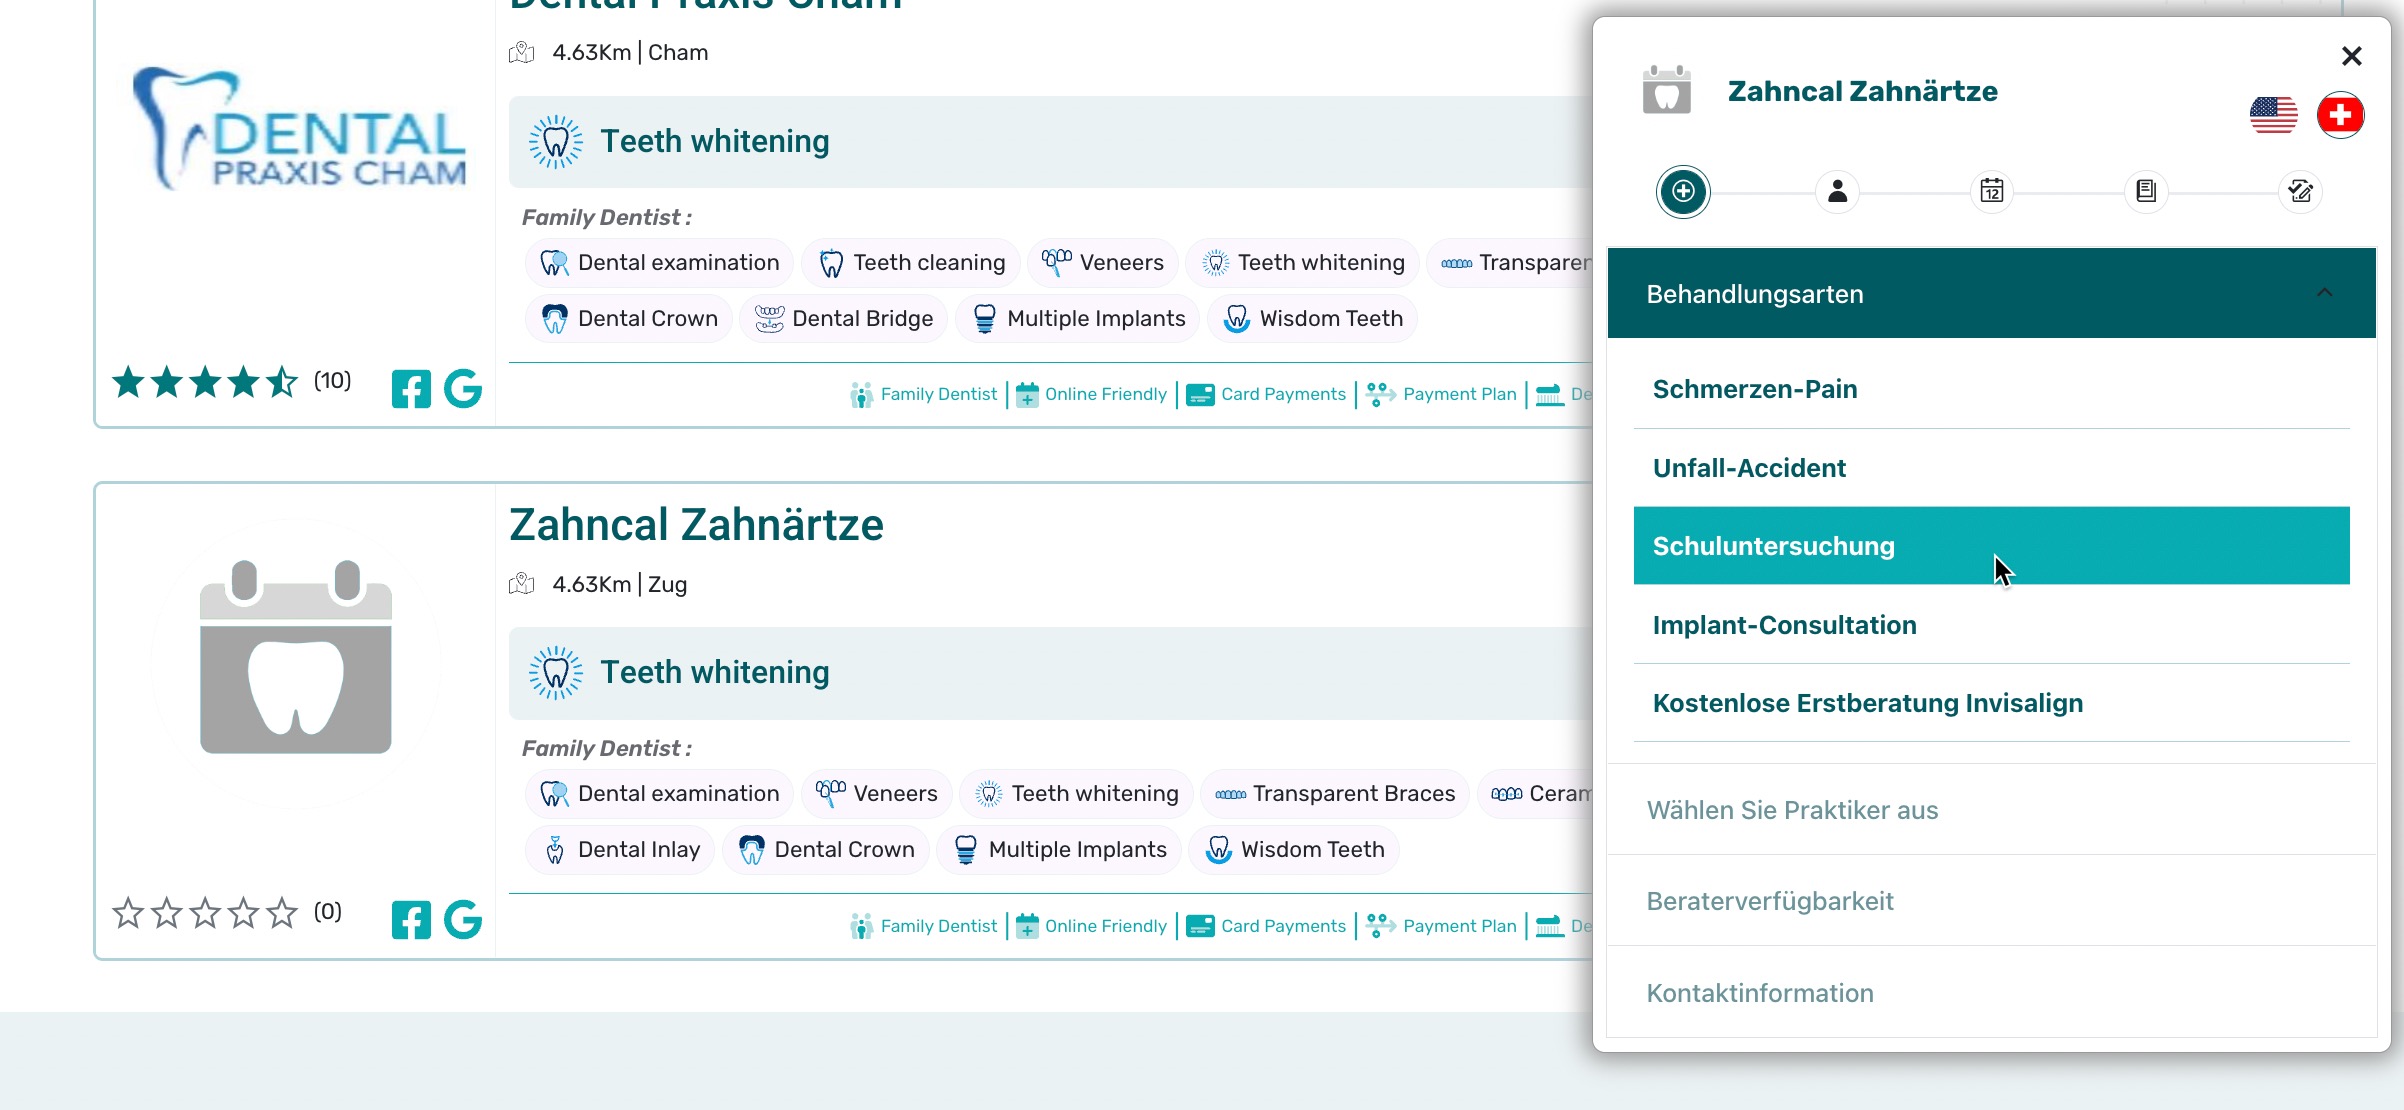Viewport: 2404px width, 1110px height.
Task: Click the star rating of Dental Praxis Cham
Action: coord(205,382)
